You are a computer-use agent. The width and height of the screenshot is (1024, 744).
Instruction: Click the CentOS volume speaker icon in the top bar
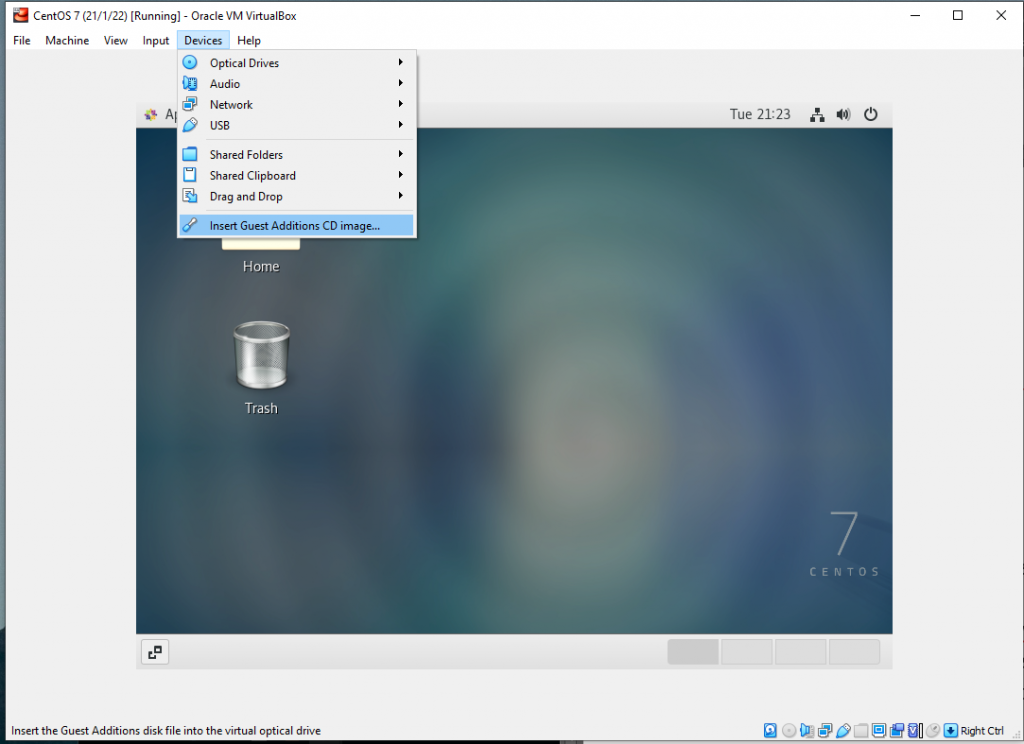[843, 115]
